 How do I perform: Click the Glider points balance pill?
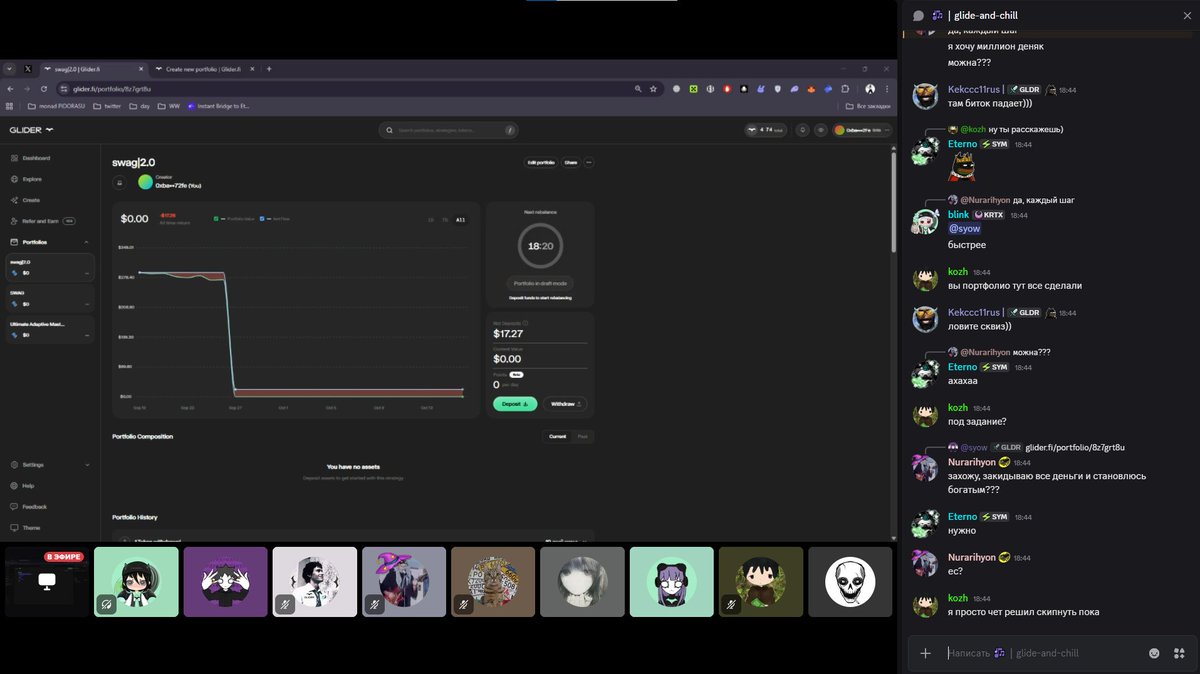click(x=765, y=130)
